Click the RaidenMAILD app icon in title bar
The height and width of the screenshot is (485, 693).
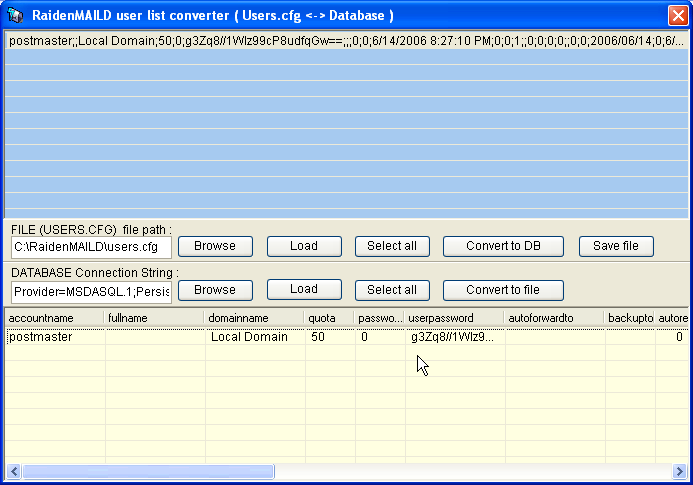coord(15,15)
